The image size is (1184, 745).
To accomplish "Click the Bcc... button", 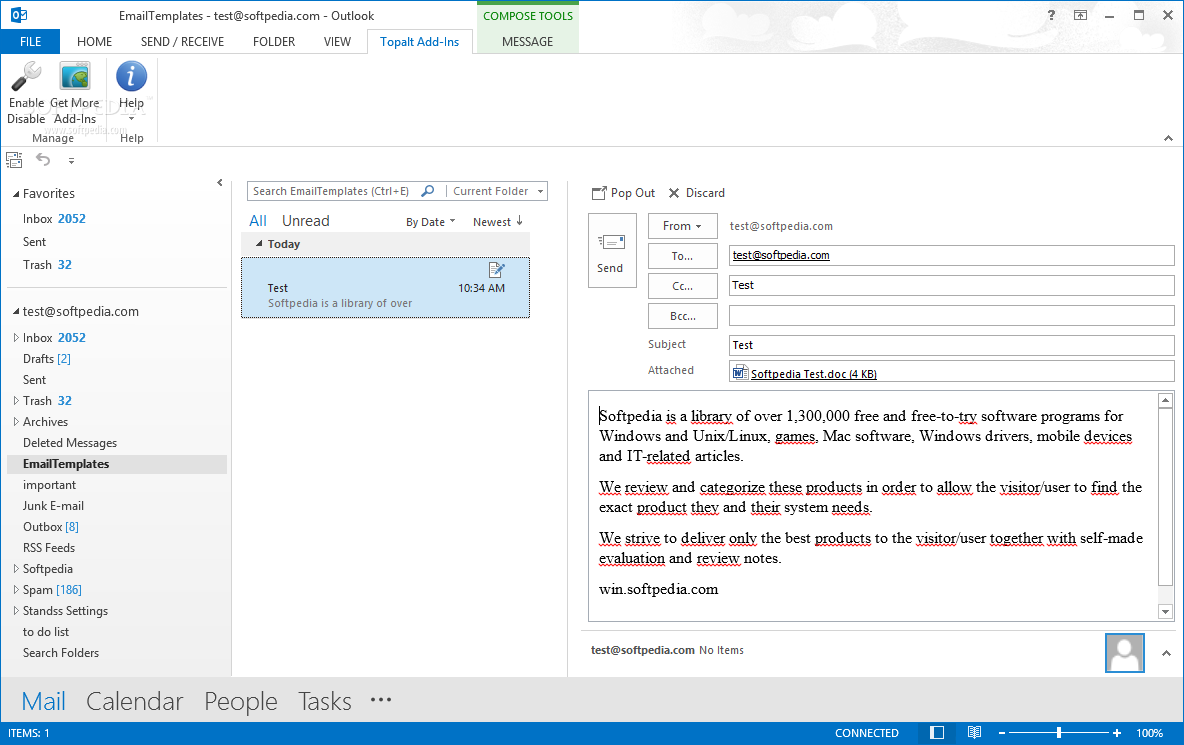I will pos(683,316).
